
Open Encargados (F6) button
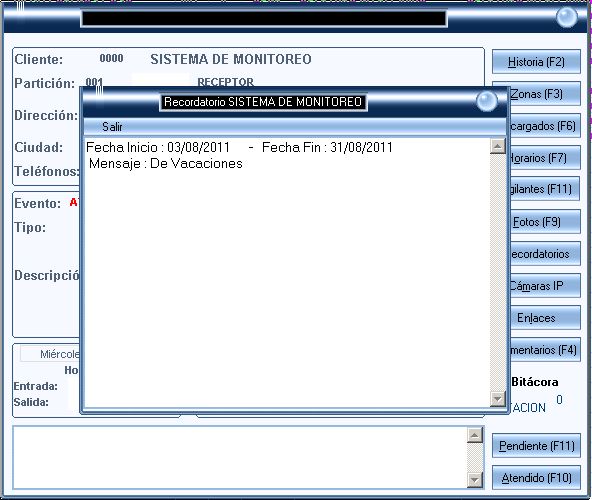pyautogui.click(x=546, y=125)
